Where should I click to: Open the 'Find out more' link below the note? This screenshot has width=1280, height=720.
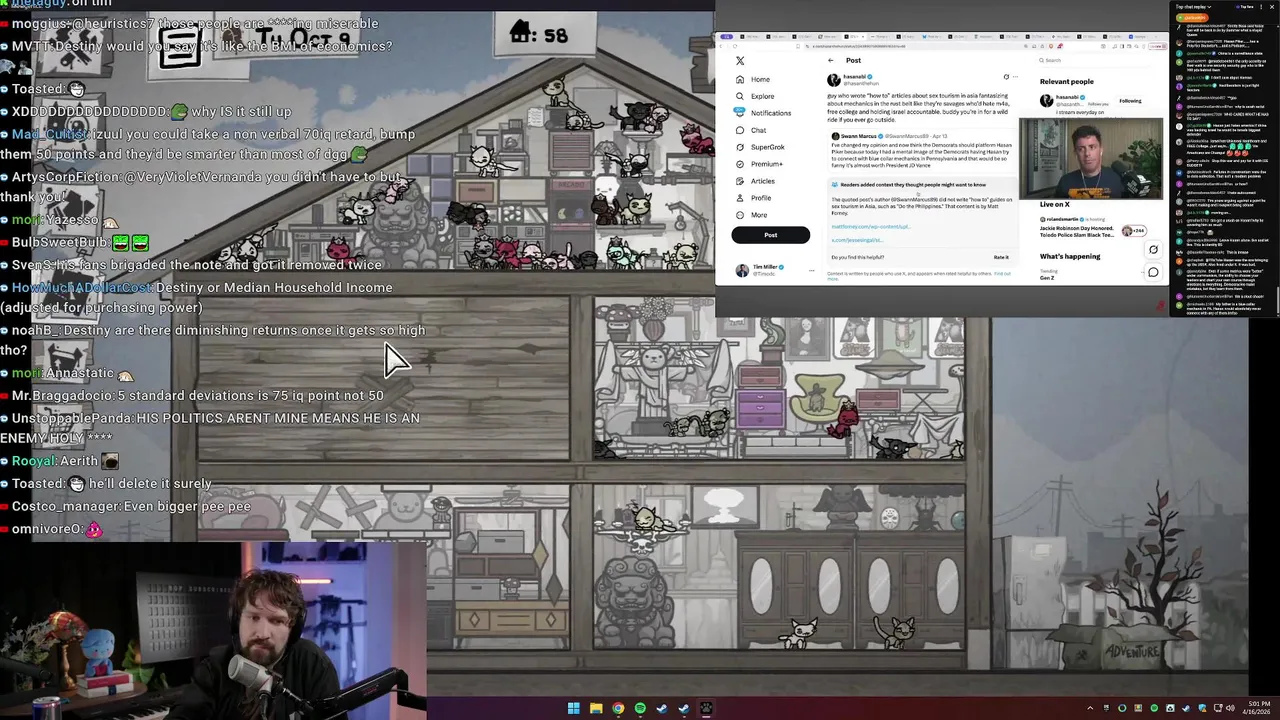tap(1001, 273)
